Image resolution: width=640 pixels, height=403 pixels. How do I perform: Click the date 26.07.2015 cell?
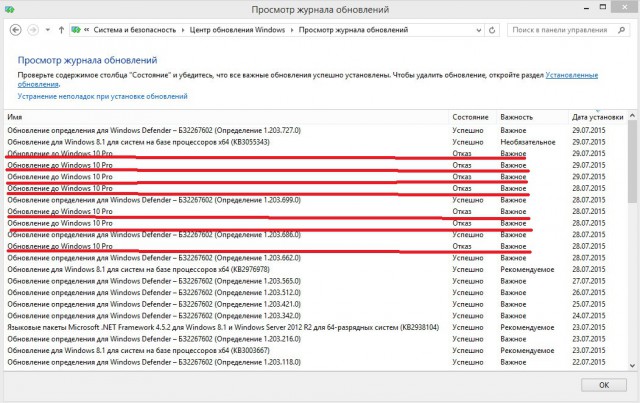(x=589, y=293)
